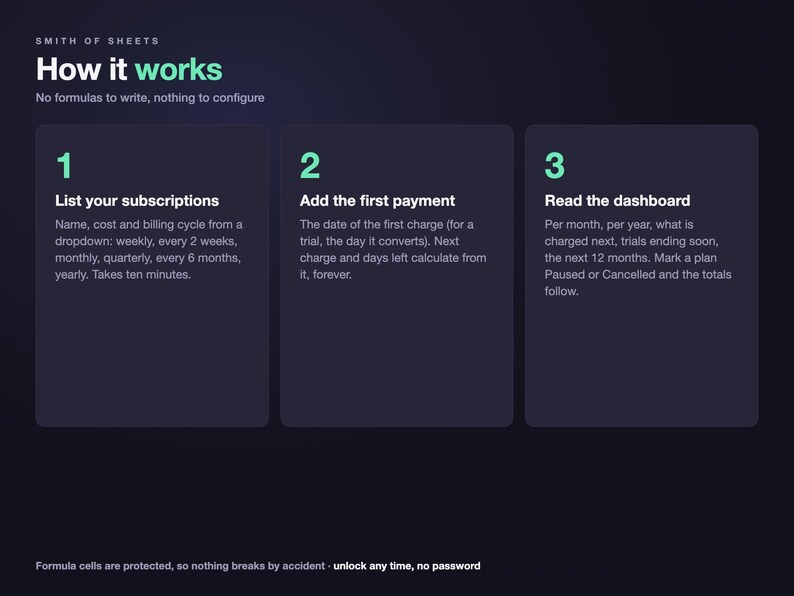Click the green step number 2
Viewport: 794px width, 596px height.
(310, 166)
